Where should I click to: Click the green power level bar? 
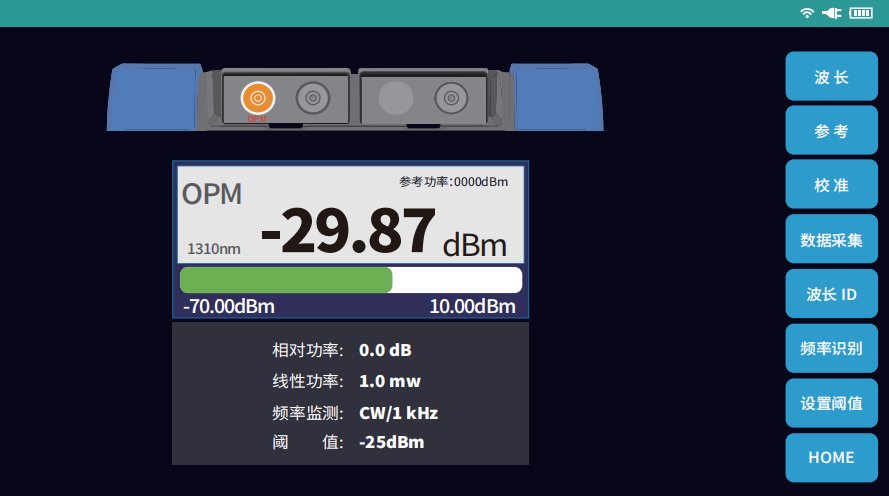(x=286, y=280)
